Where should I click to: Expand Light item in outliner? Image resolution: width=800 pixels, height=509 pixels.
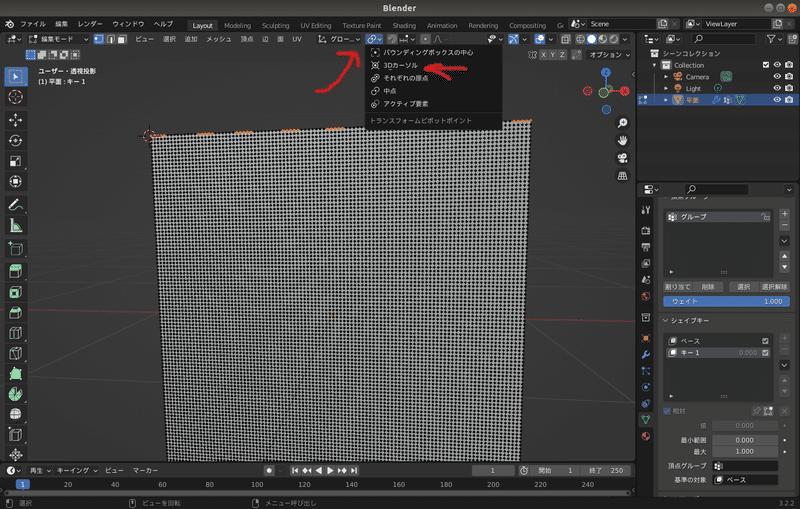coord(666,88)
